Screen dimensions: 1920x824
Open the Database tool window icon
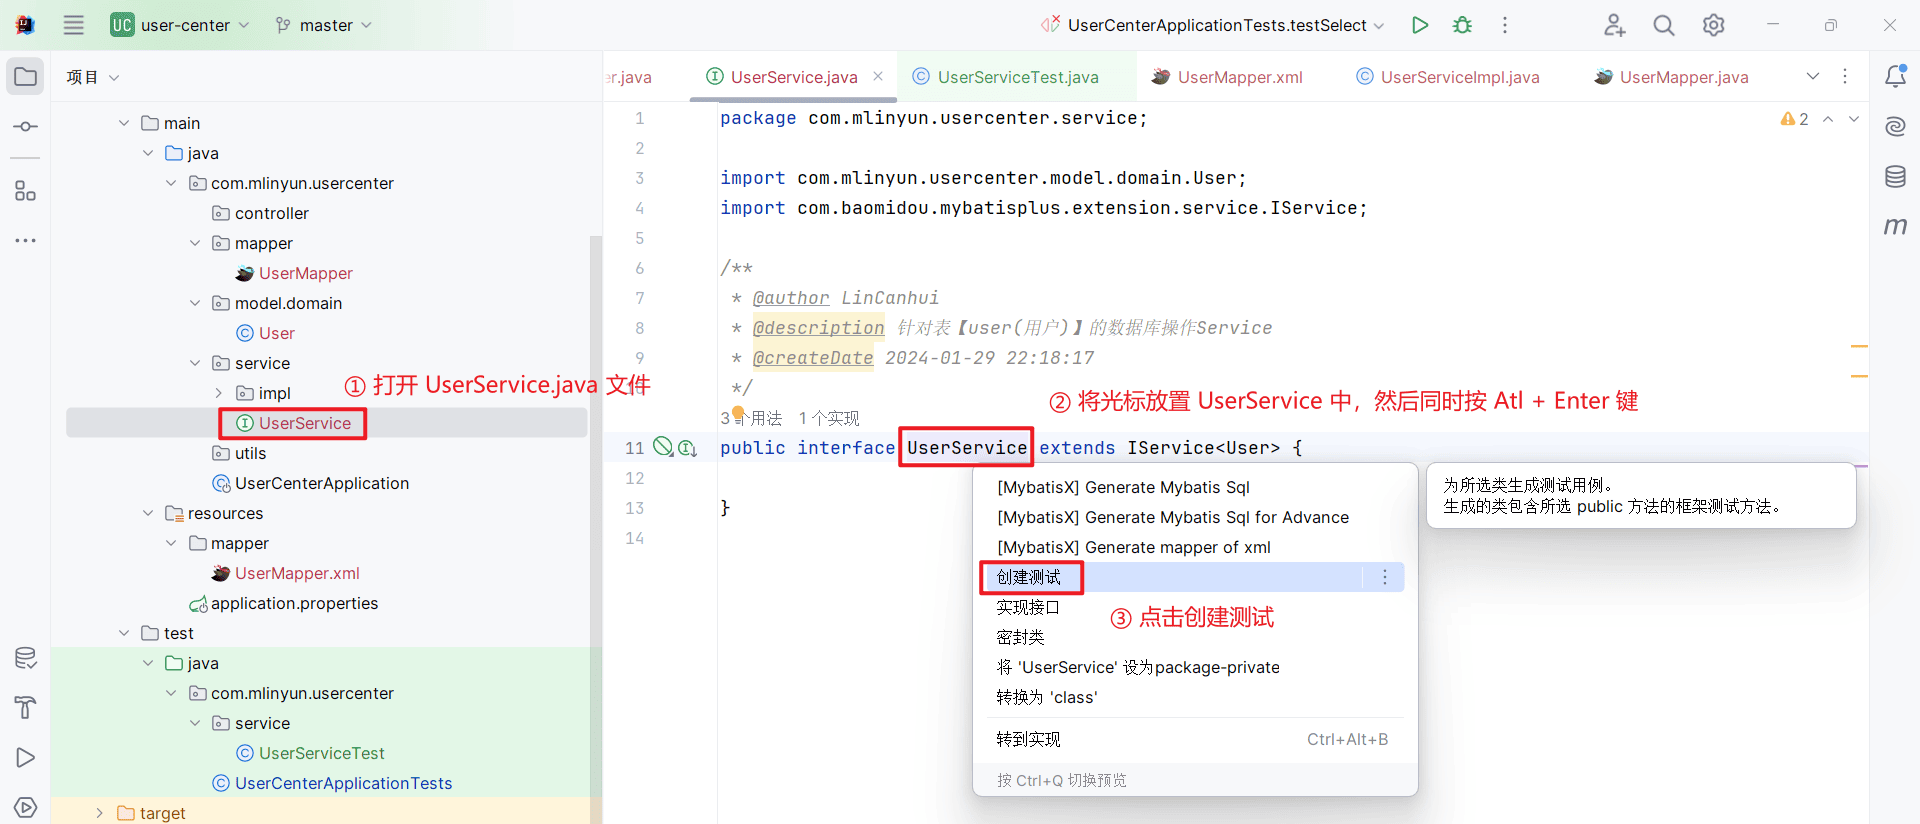click(x=1895, y=177)
